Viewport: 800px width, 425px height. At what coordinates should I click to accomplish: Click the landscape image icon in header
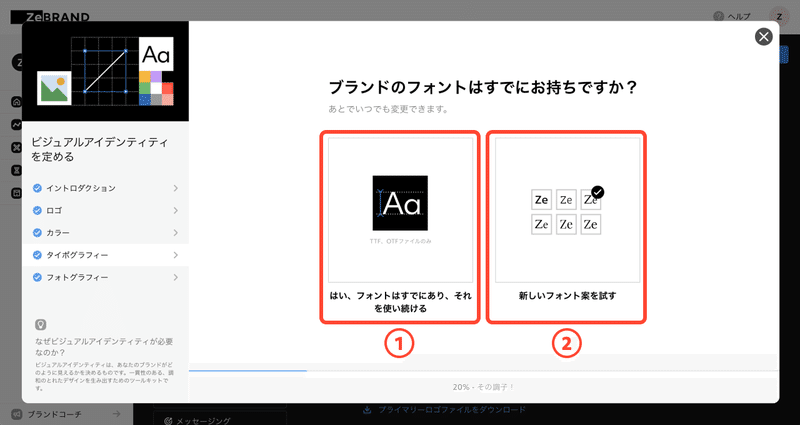coord(54,88)
